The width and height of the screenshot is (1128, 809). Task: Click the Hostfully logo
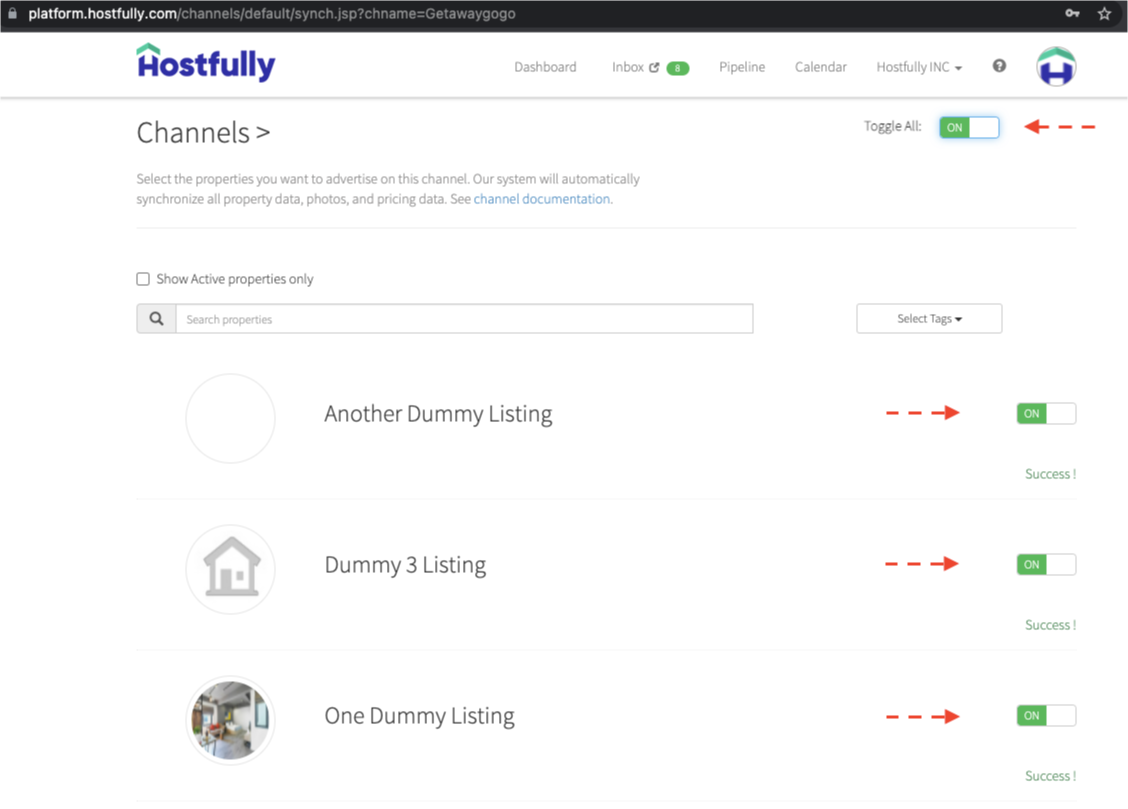206,63
